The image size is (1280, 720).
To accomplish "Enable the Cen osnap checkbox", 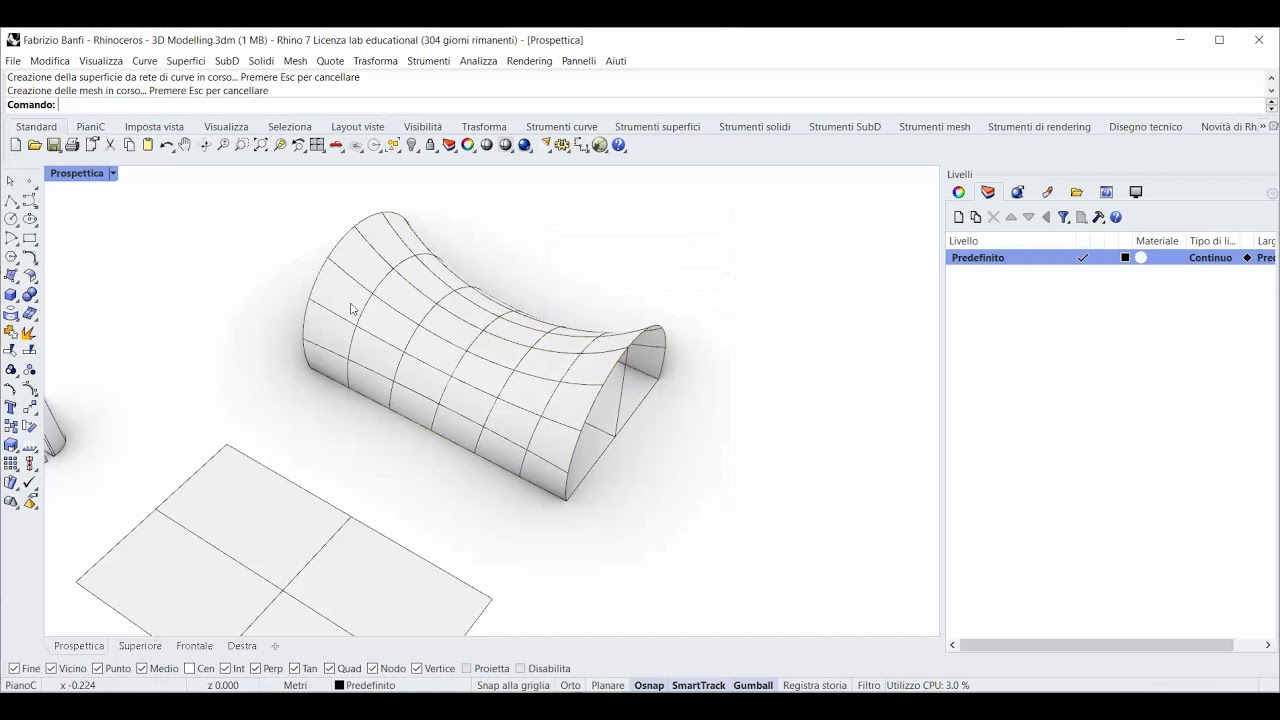I will 190,668.
